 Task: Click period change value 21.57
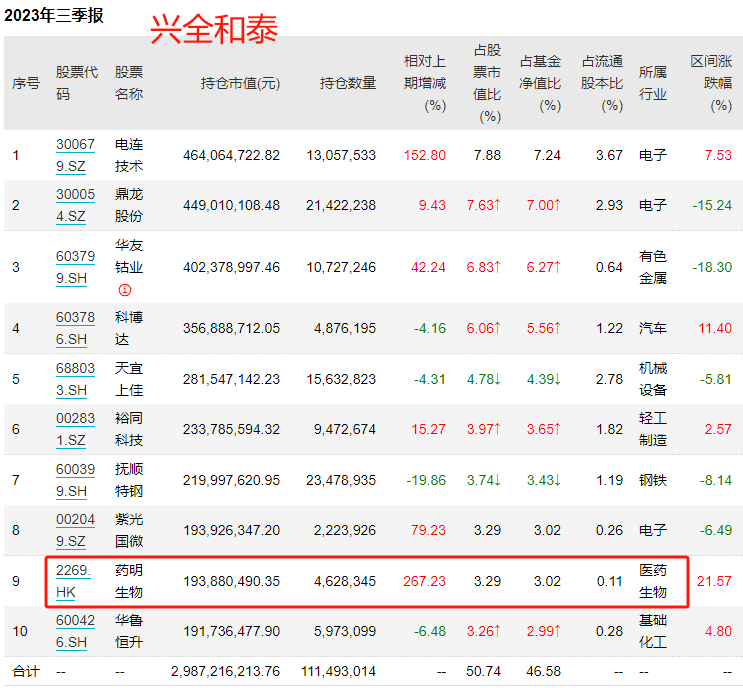[714, 581]
